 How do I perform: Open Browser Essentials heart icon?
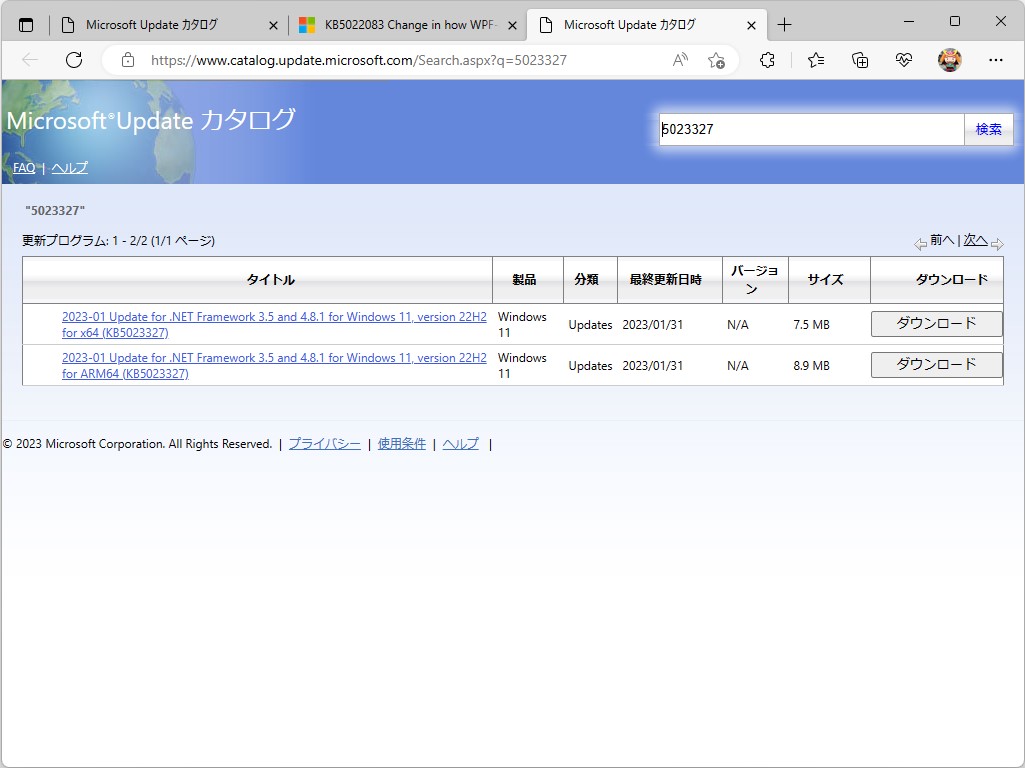point(903,60)
